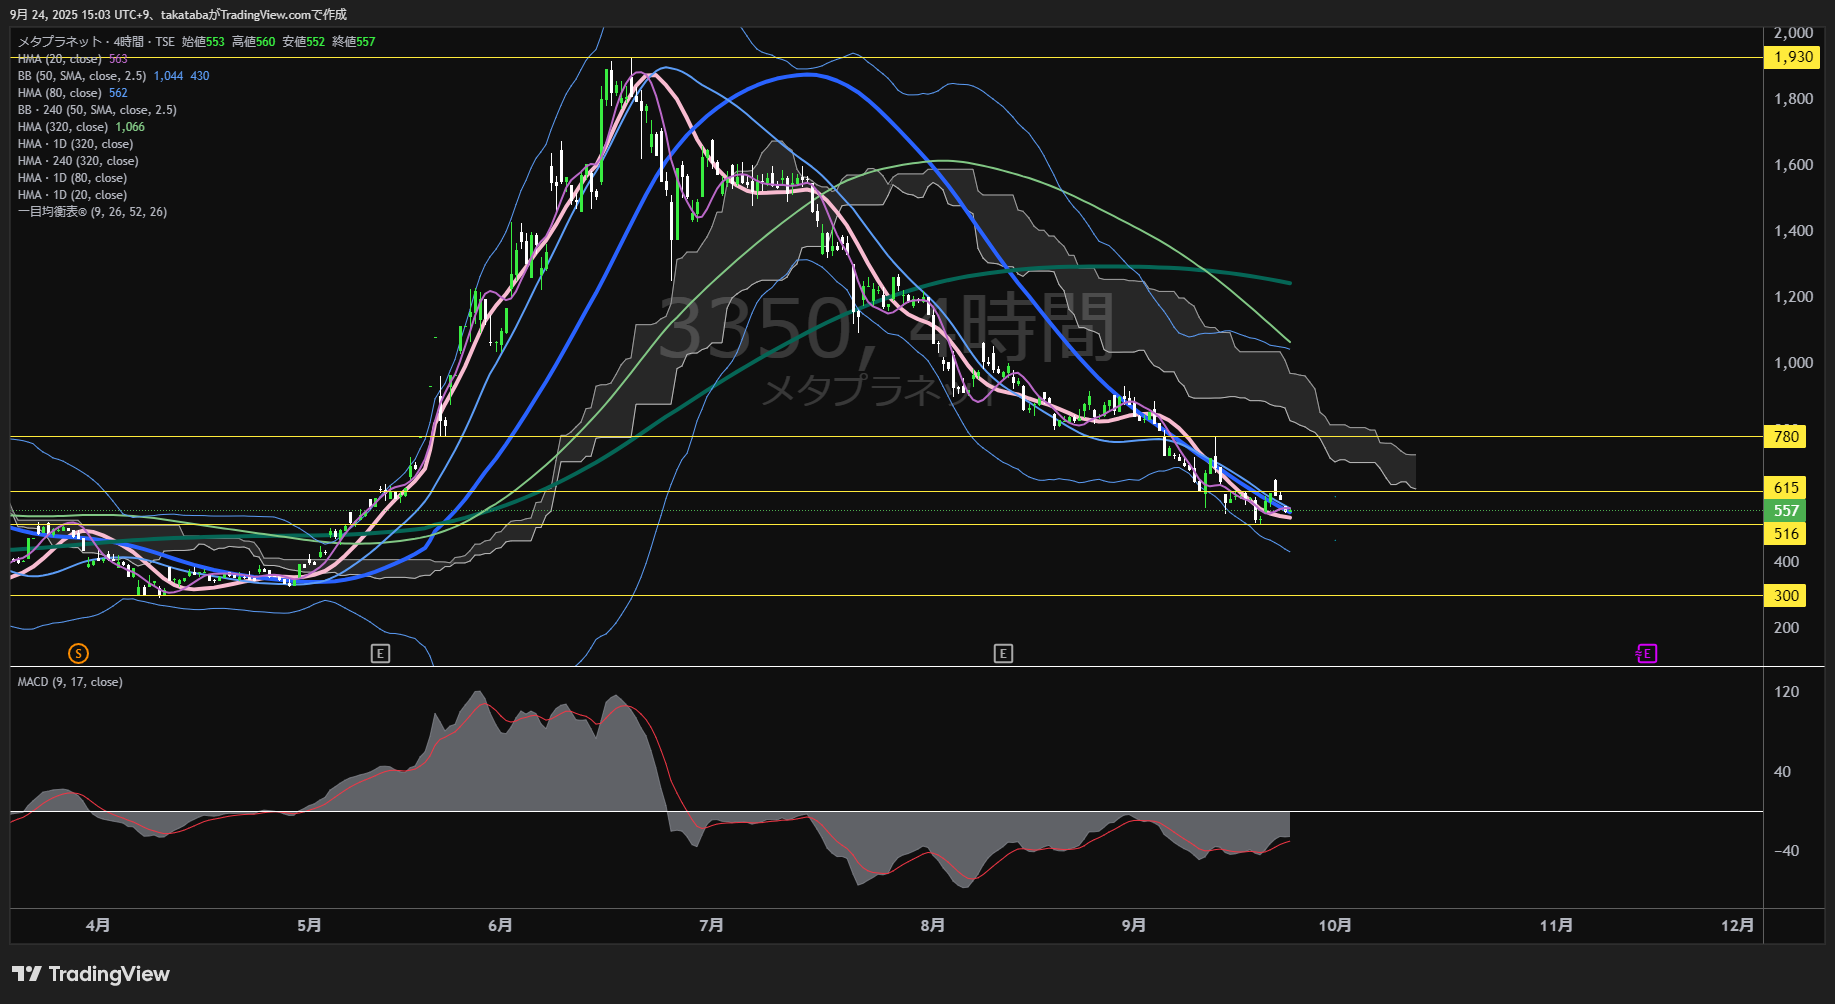This screenshot has width=1835, height=1004.
Task: Click the MACD axis value −40
Action: click(x=1786, y=850)
